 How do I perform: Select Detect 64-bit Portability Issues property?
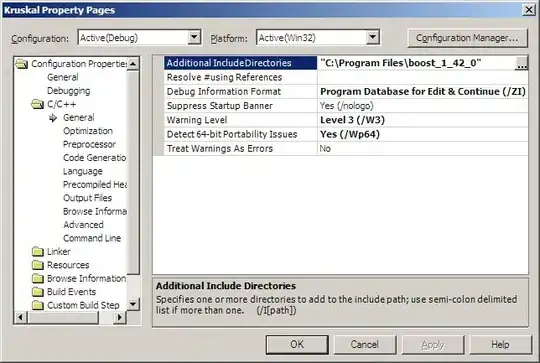coord(240,134)
